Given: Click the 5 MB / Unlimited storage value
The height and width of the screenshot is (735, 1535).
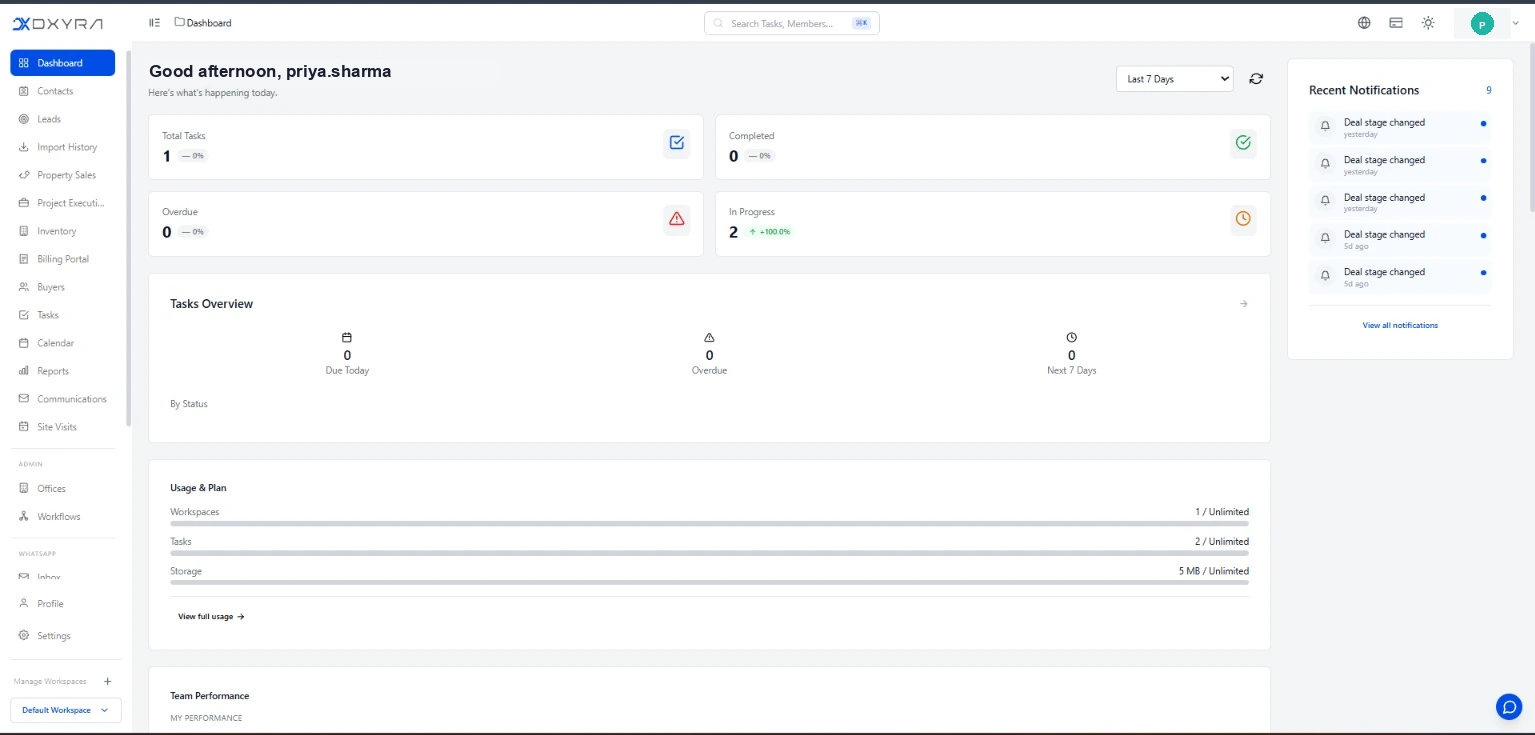Looking at the screenshot, I should point(1214,571).
